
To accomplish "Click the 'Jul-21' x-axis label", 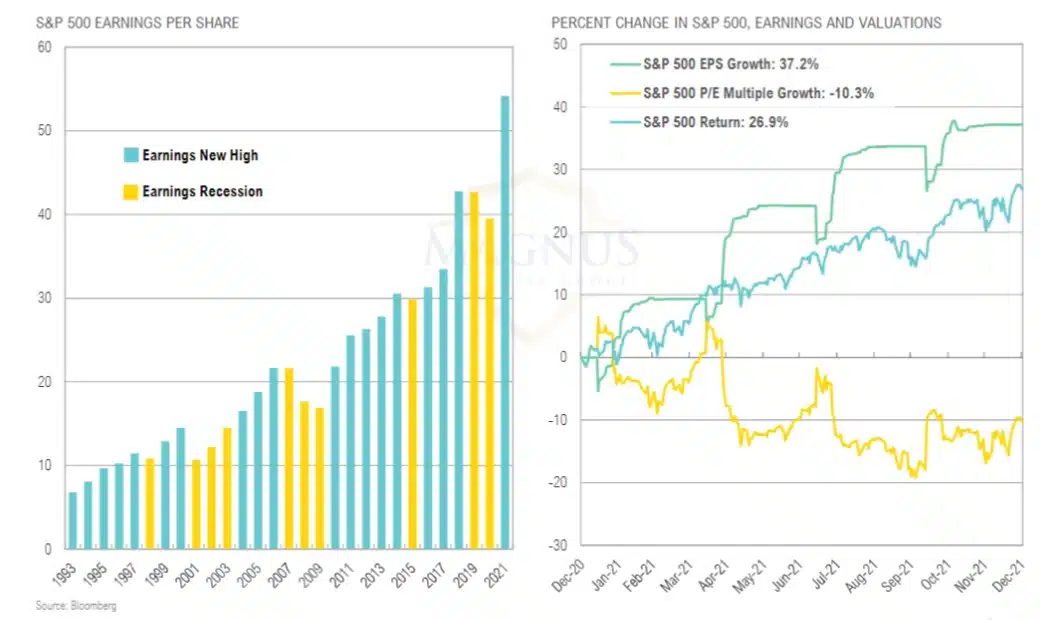I will point(824,578).
